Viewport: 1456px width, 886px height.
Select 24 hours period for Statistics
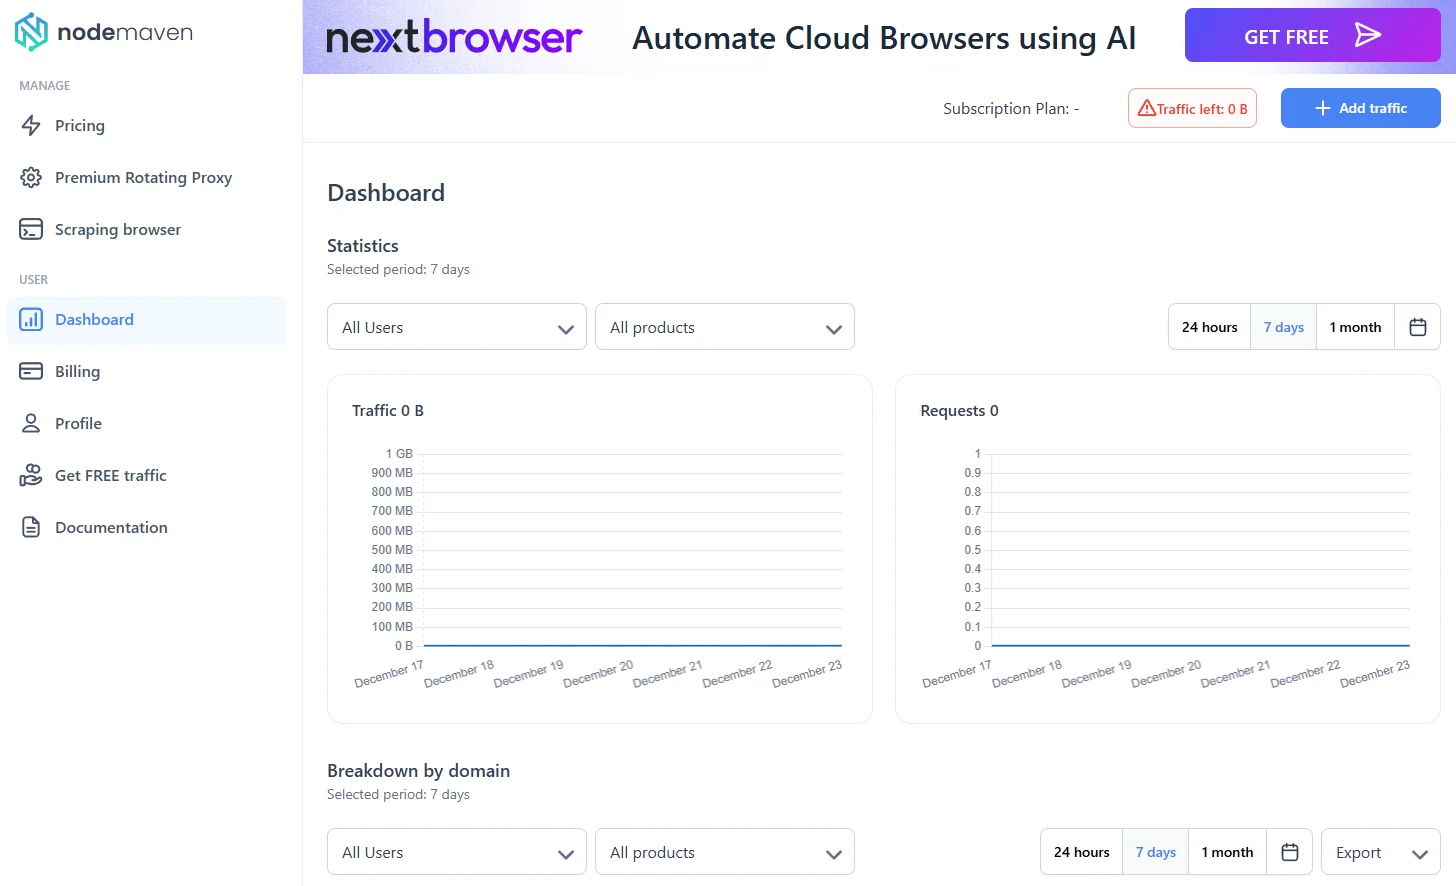(x=1209, y=327)
